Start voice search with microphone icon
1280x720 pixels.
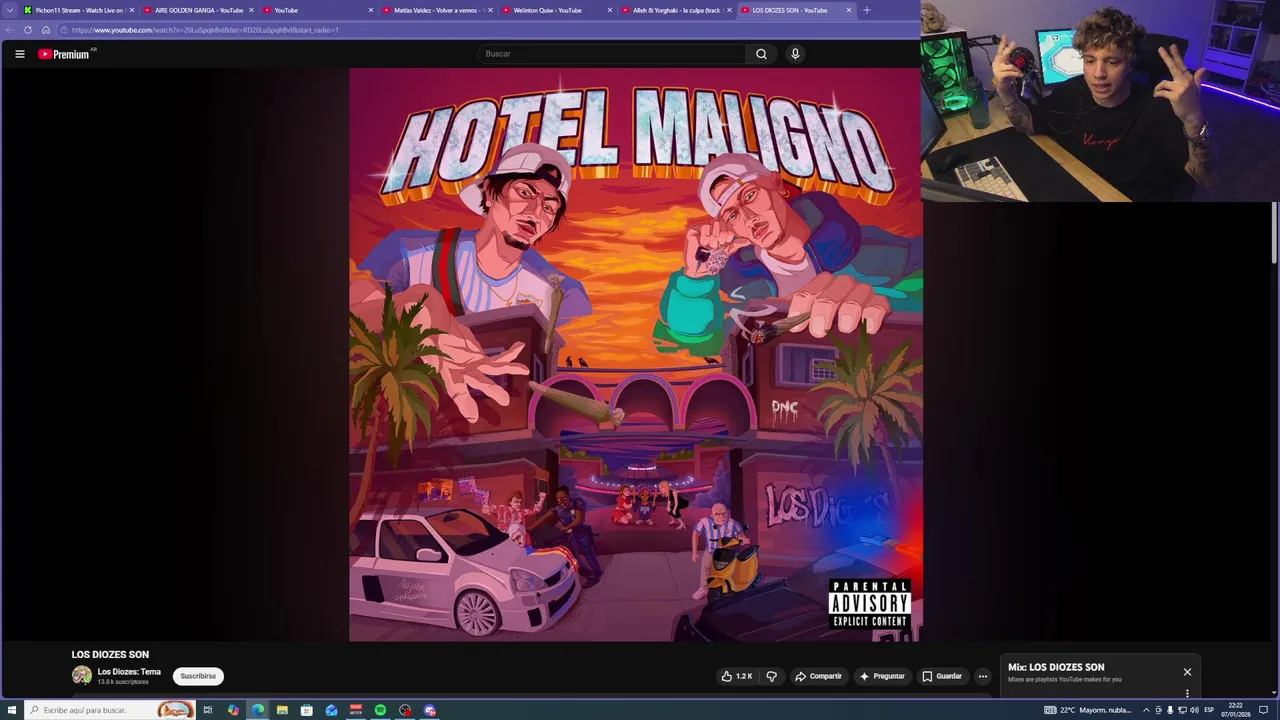point(795,54)
